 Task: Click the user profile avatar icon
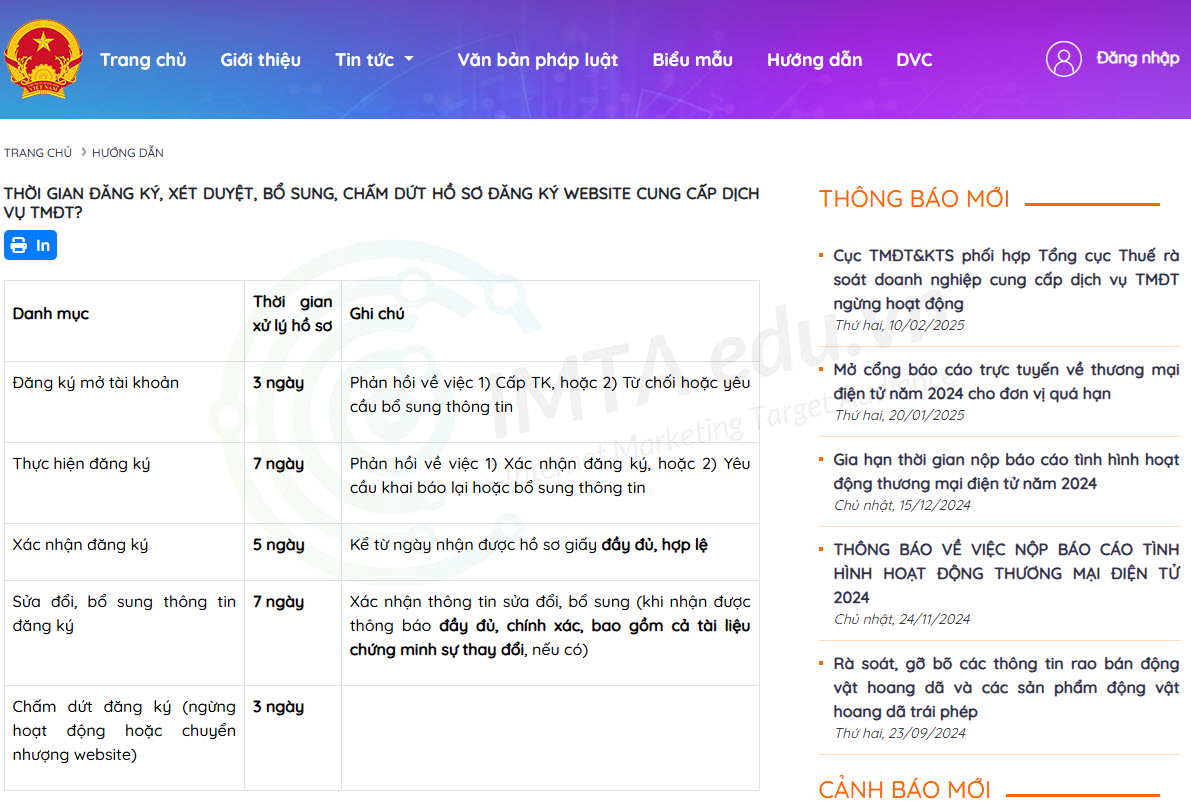(1063, 59)
